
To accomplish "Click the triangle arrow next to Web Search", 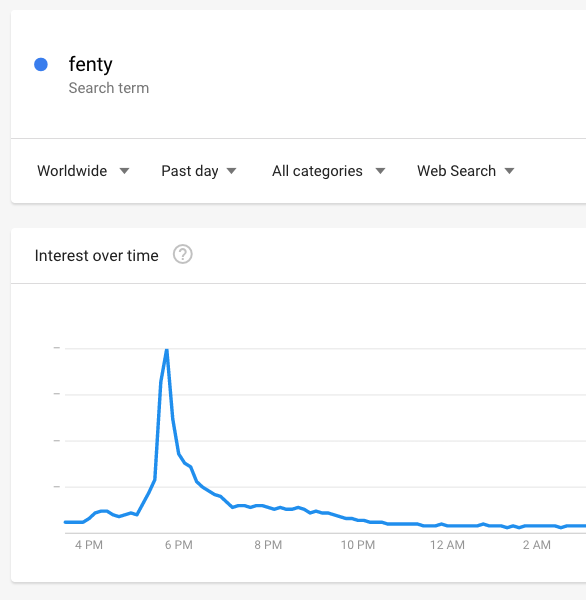I will point(509,171).
